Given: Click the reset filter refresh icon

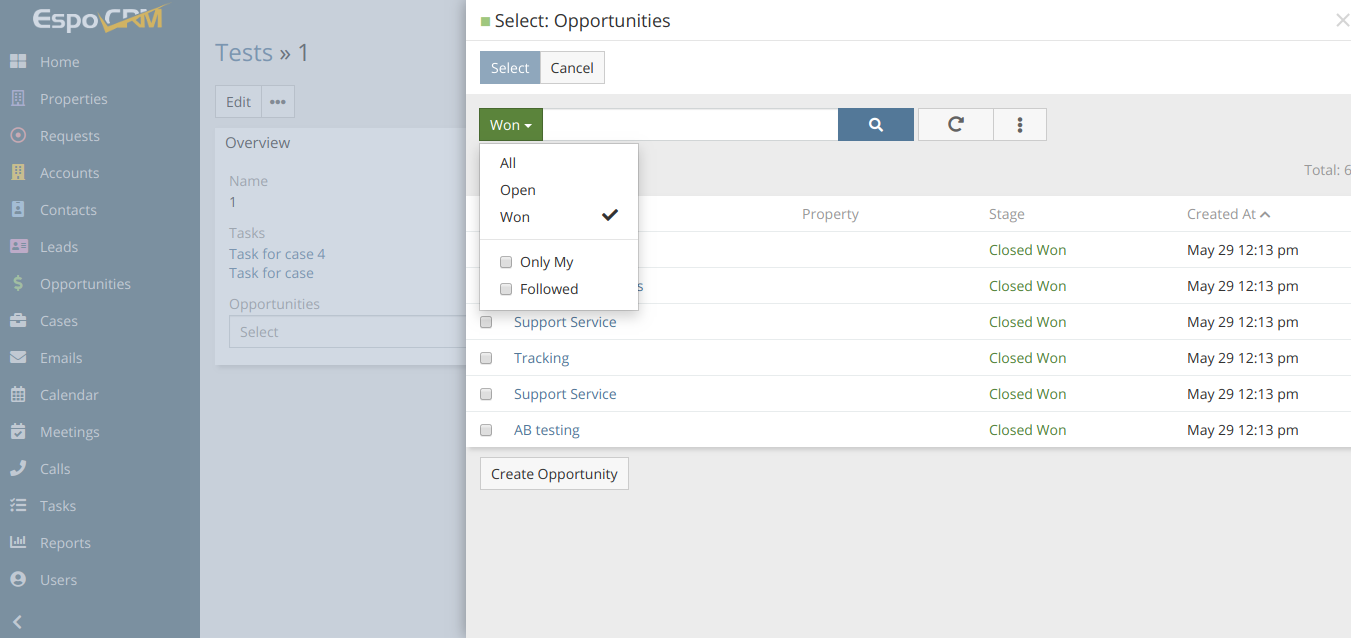Looking at the screenshot, I should [955, 125].
